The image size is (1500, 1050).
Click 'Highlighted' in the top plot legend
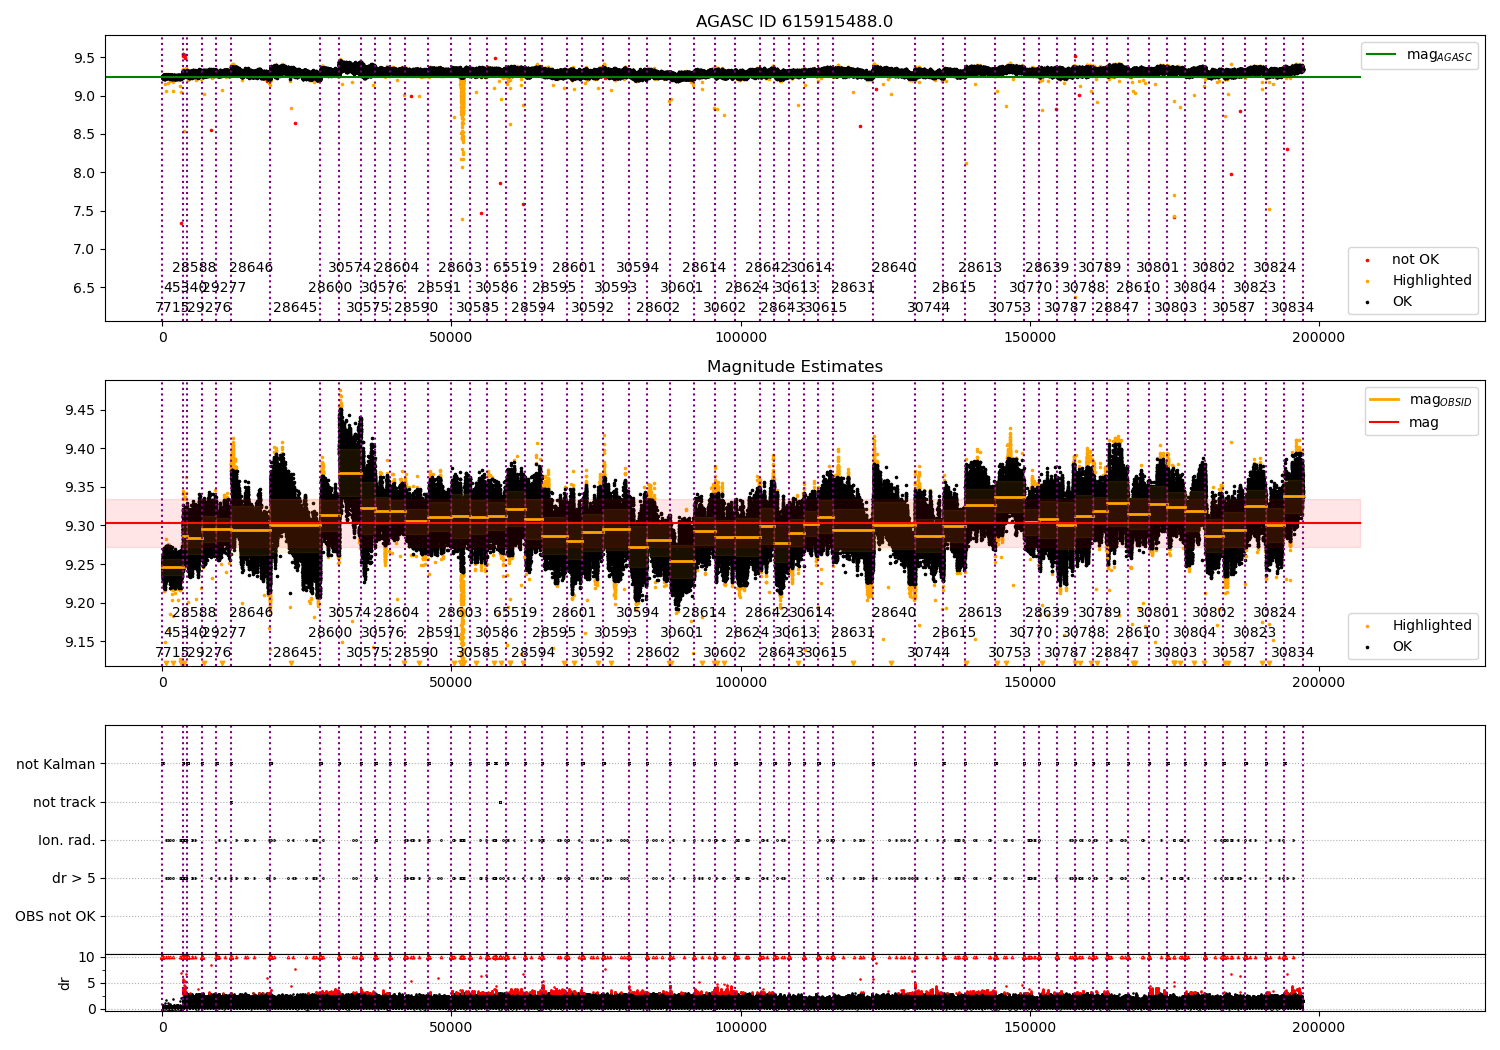tap(1422, 280)
